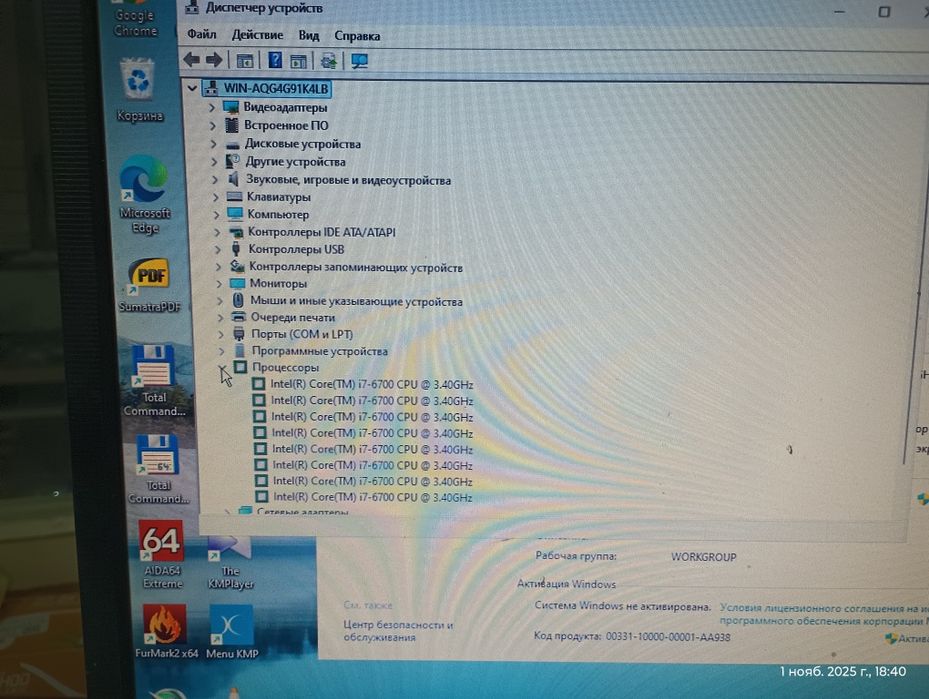Collapse the WIN-AQG4G91K4LB root node
This screenshot has width=929, height=699.
[x=192, y=88]
